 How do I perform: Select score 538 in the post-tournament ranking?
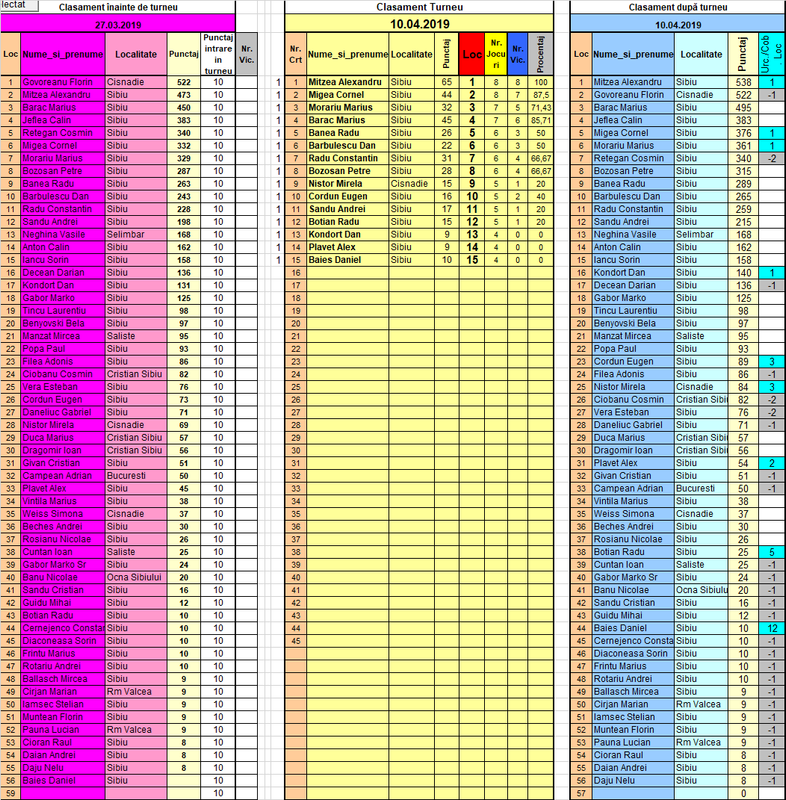pyautogui.click(x=743, y=82)
